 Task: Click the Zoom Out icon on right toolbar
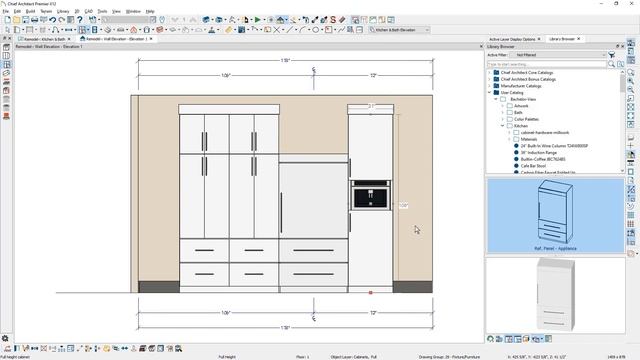click(631, 89)
